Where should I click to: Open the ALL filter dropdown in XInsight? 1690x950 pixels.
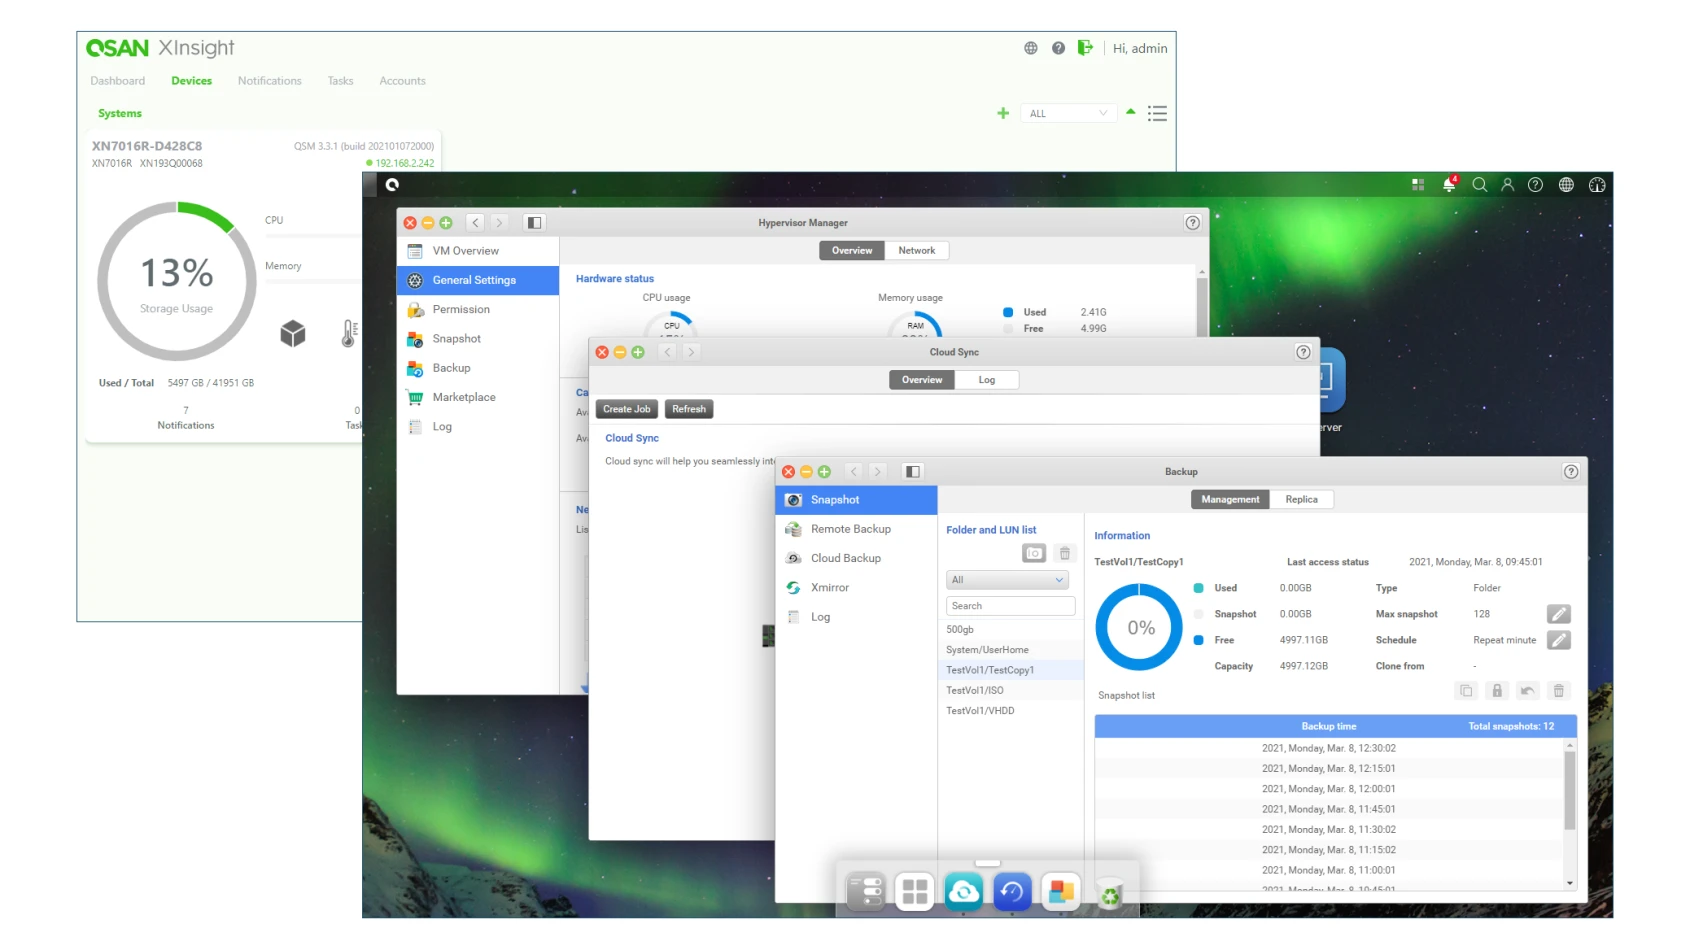(x=1068, y=113)
